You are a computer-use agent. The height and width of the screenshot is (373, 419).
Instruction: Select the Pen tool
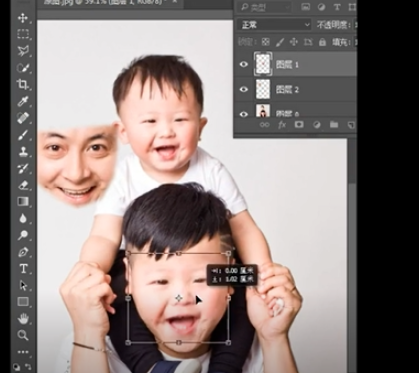tap(23, 252)
